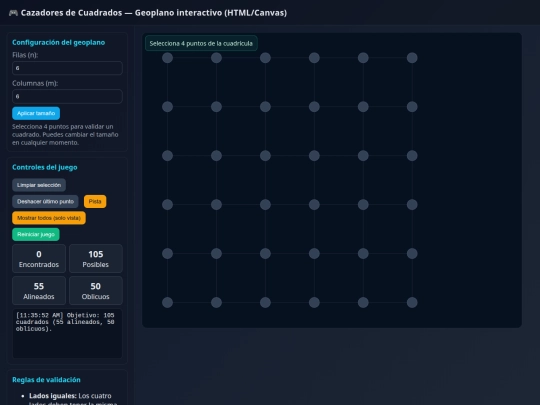The image size is (540, 405).
Task: Select grid point row 5, column 4
Action: pos(314,253)
